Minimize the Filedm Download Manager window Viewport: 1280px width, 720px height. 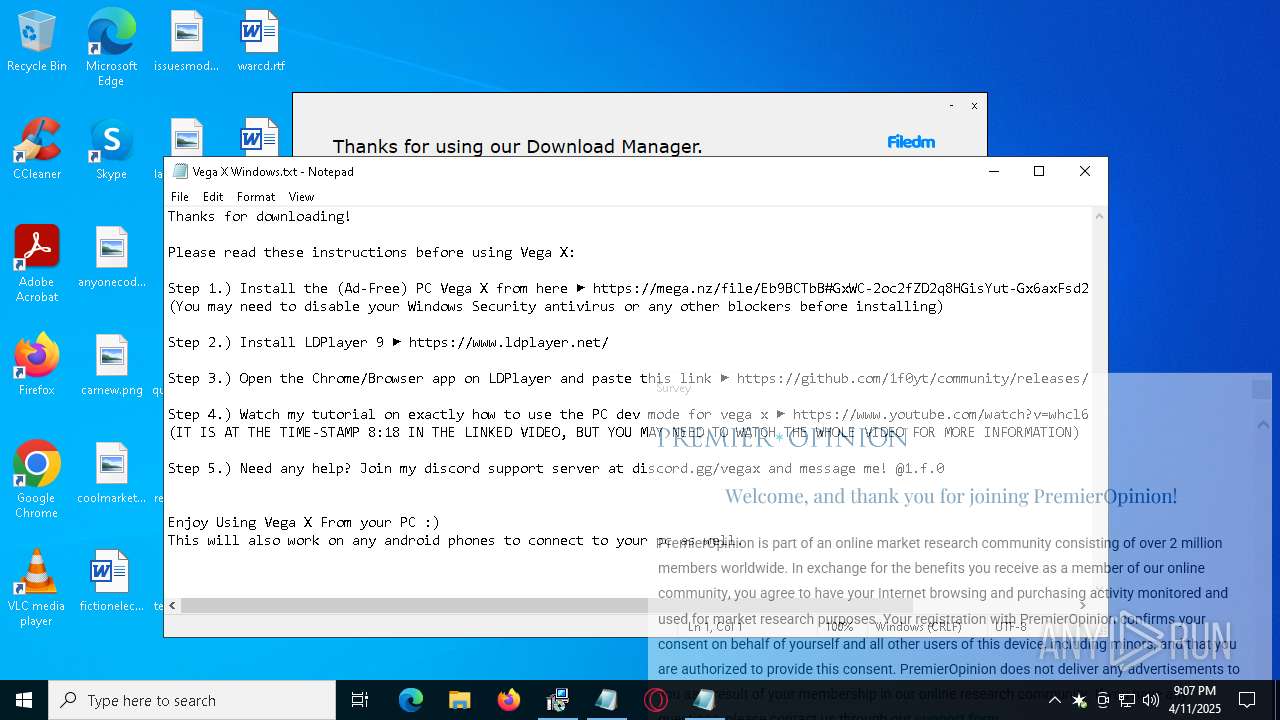coord(951,105)
